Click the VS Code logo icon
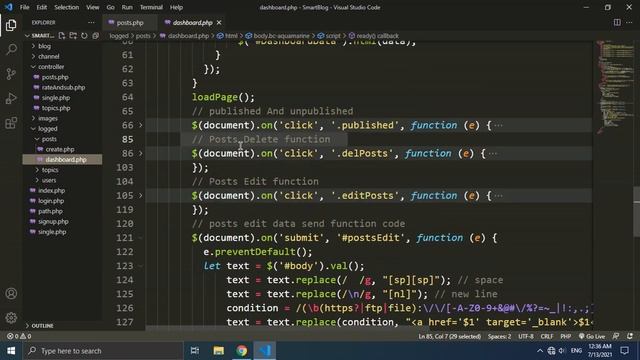Screen dimensions: 640x360 [x=9, y=7]
